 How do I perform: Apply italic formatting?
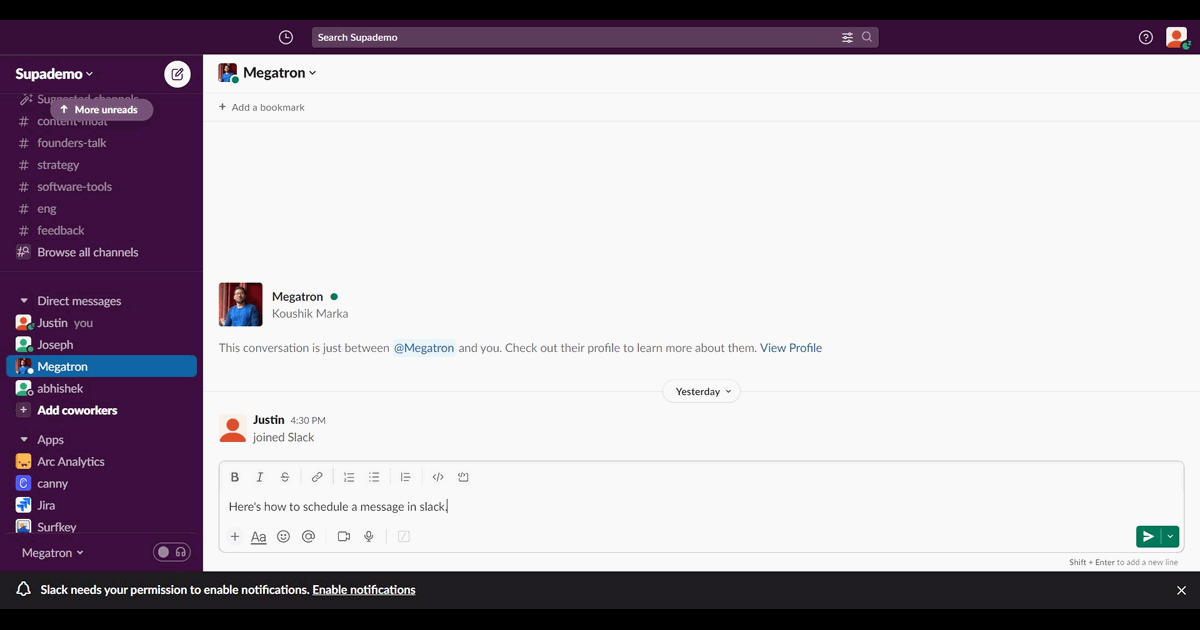pyautogui.click(x=260, y=477)
